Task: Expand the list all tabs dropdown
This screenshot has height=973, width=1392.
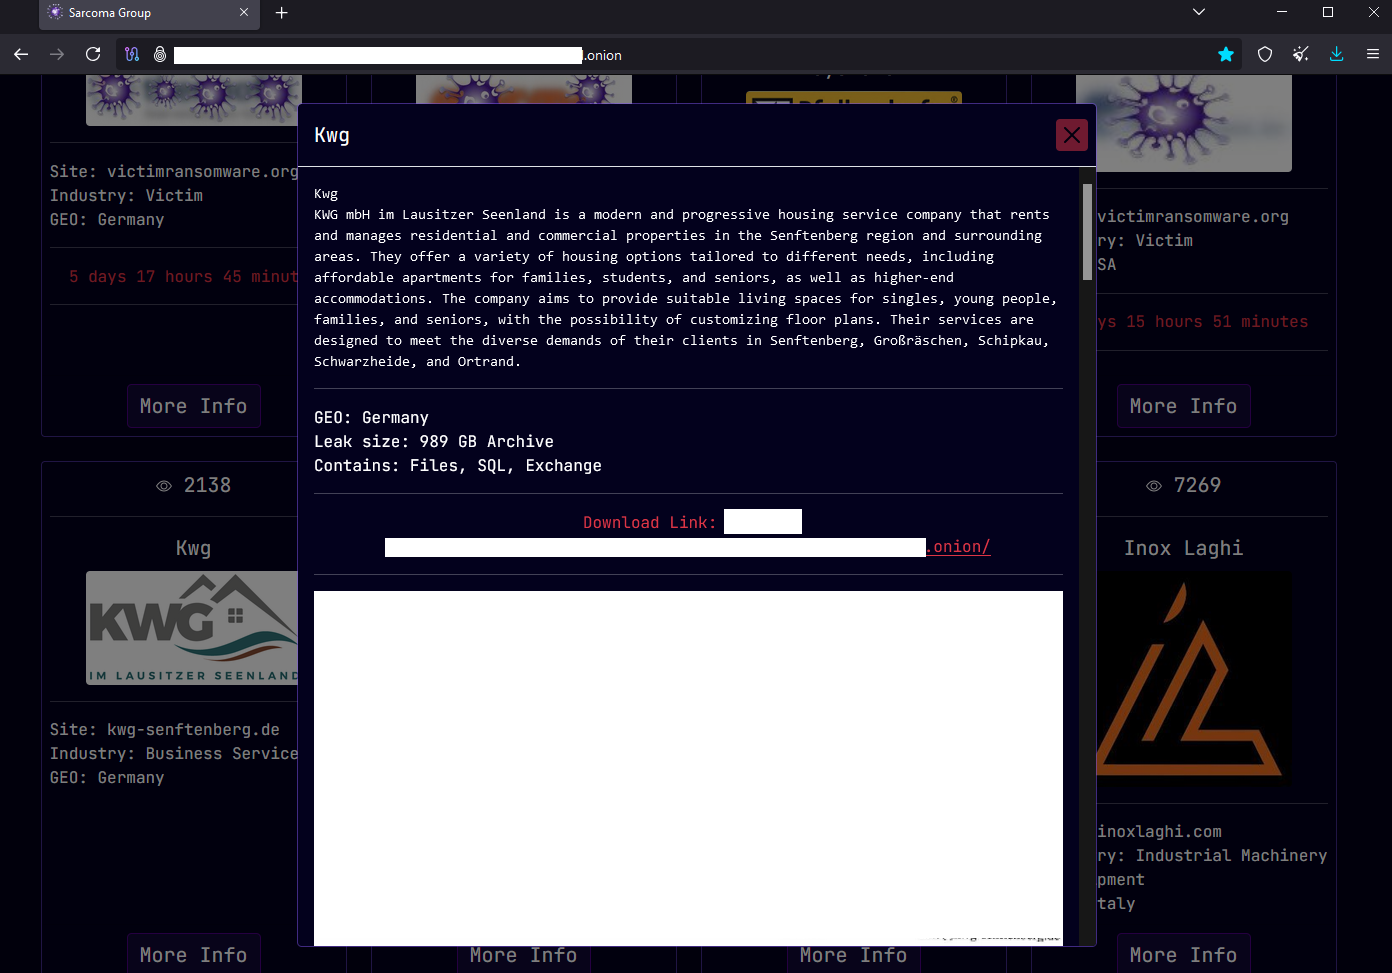Action: point(1199,13)
